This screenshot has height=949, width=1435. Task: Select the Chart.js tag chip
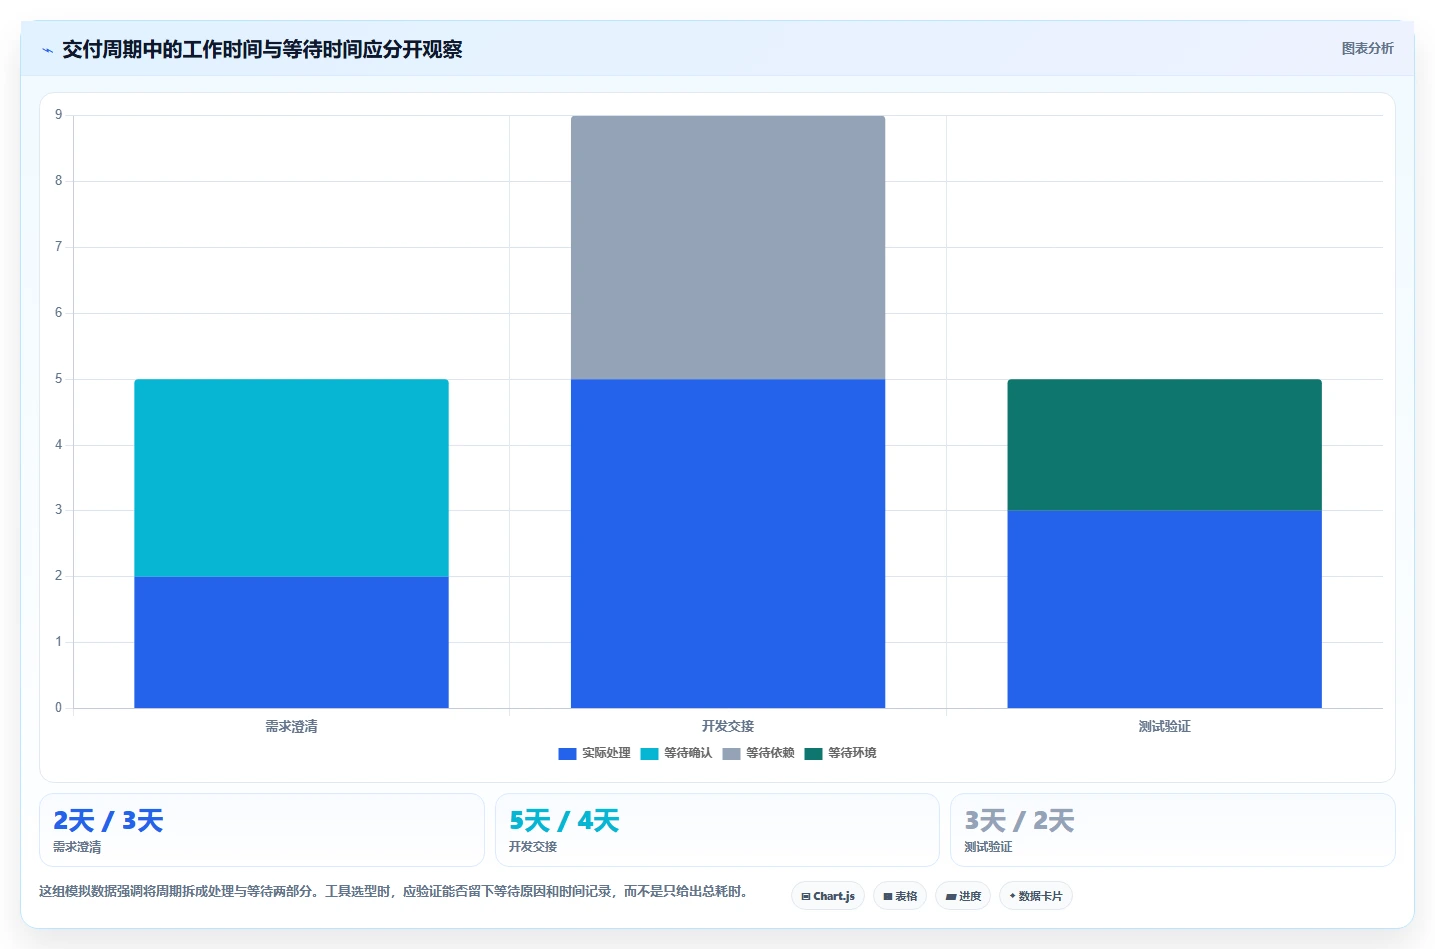tap(828, 896)
